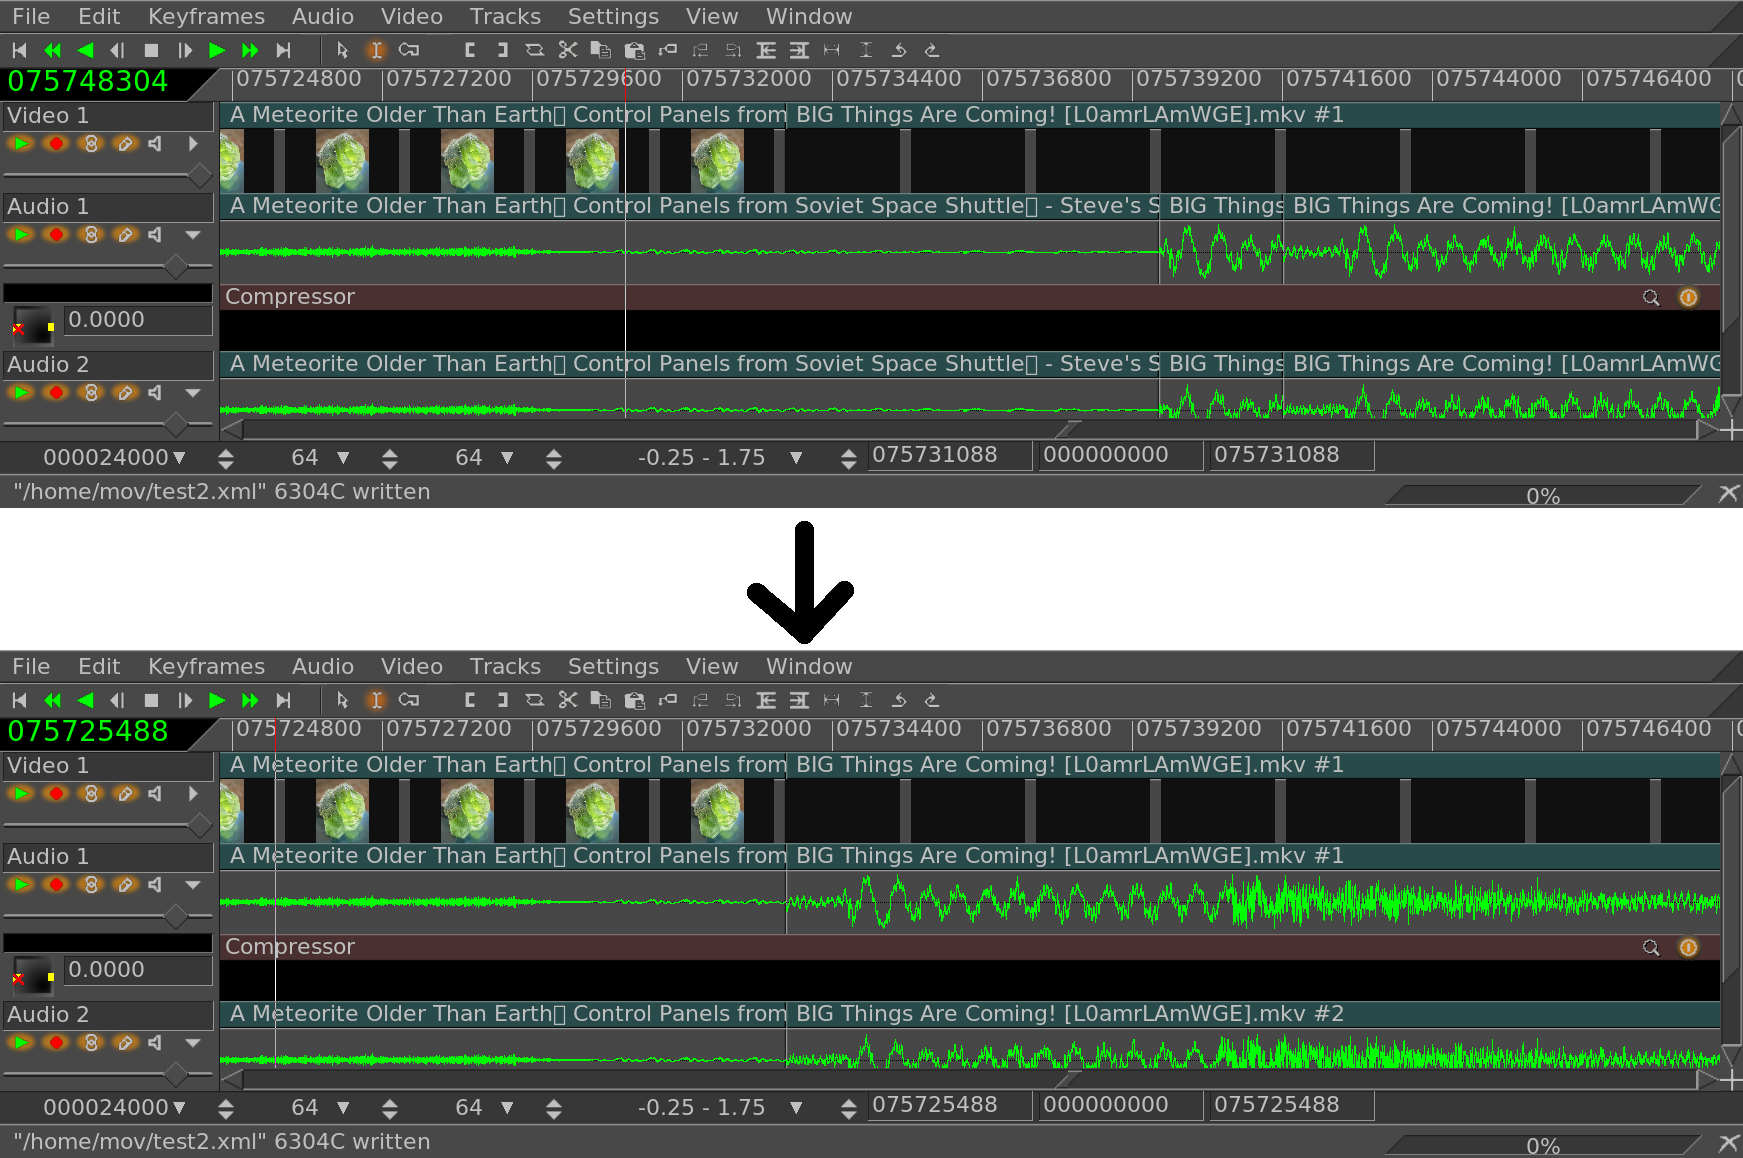1743x1158 pixels.
Task: Click the BIG Things Are Coming video clip title in the top window
Action: point(1068,115)
